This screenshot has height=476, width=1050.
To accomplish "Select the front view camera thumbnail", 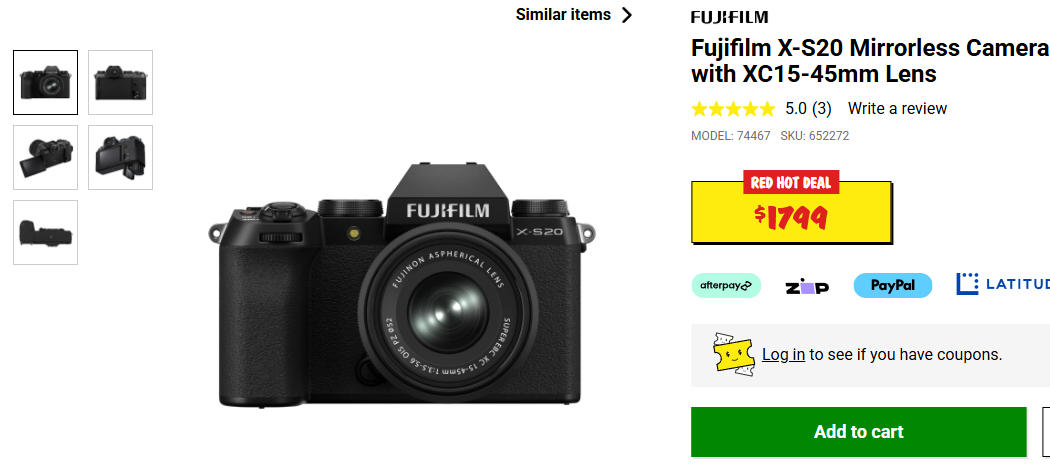I will [46, 82].
